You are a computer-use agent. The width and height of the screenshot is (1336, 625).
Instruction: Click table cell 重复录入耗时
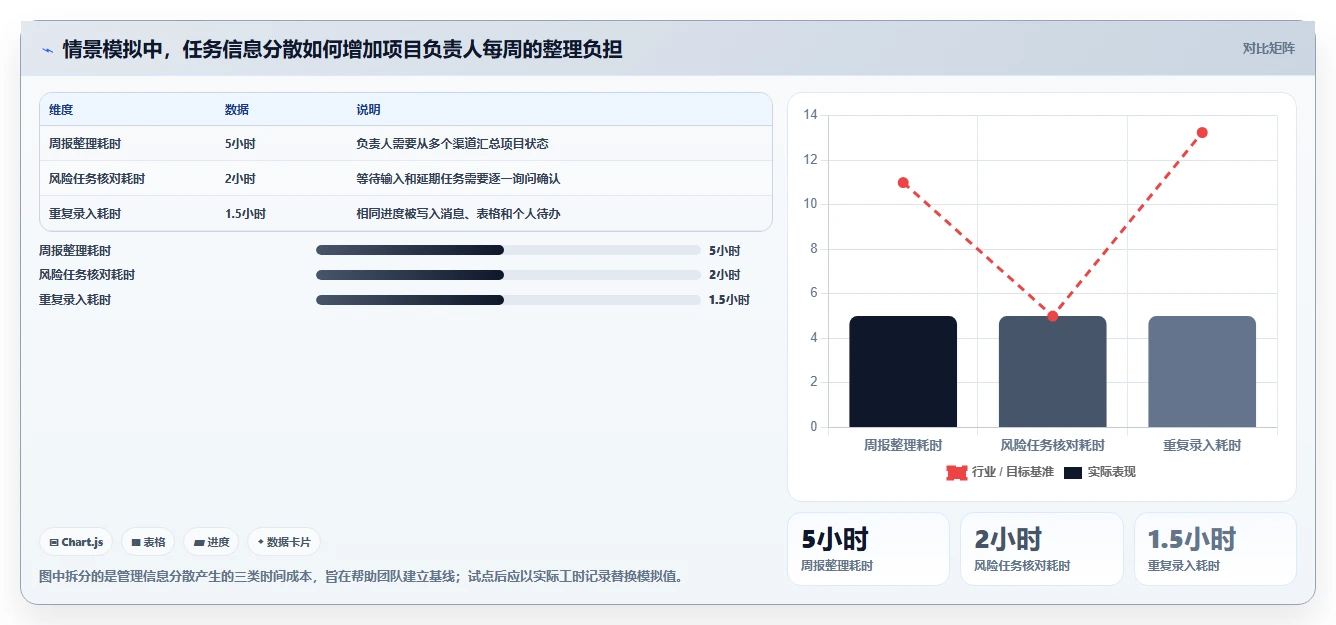tap(85, 214)
